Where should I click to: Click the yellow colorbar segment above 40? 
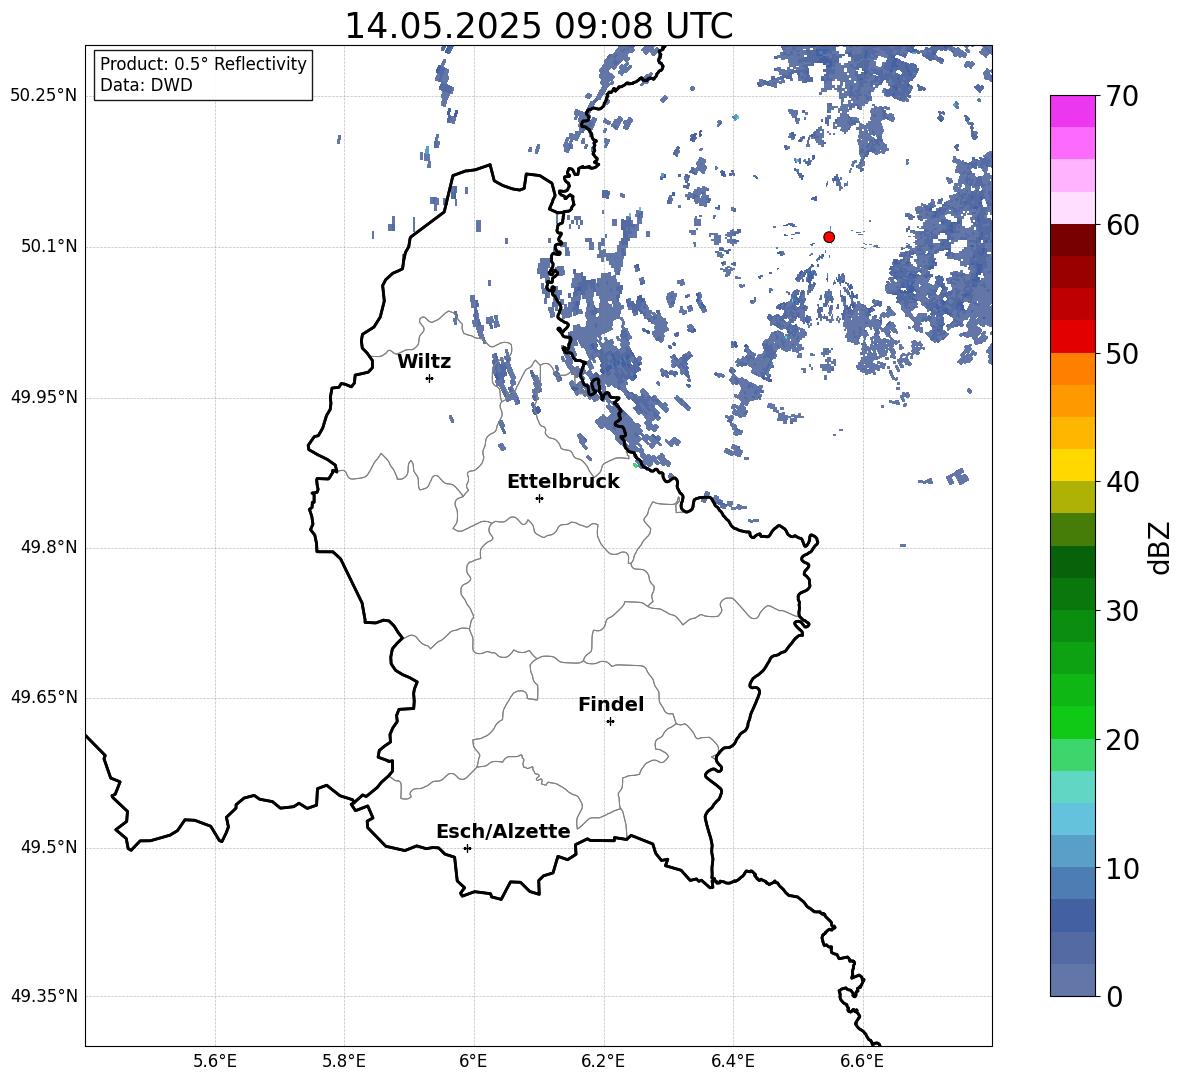click(1073, 465)
